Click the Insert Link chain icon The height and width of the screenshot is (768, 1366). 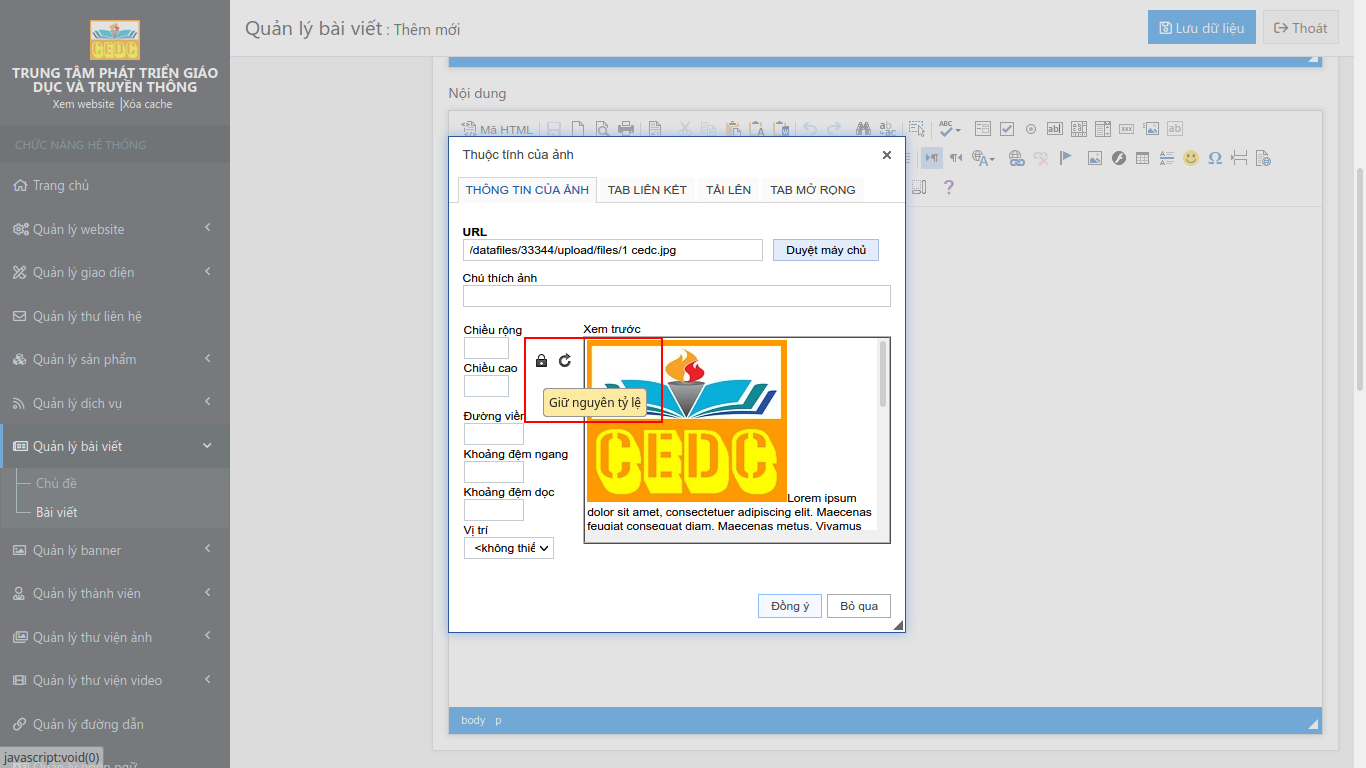point(1017,158)
